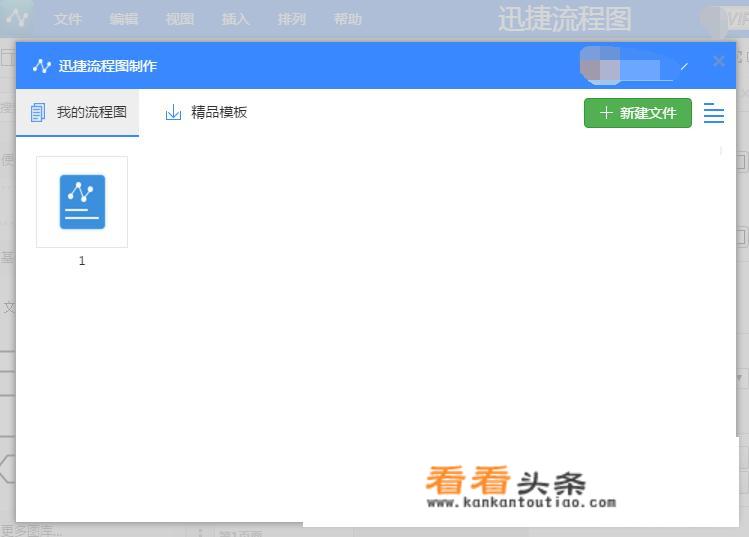Click the edit pencil next to username
This screenshot has width=749, height=537.
[684, 66]
